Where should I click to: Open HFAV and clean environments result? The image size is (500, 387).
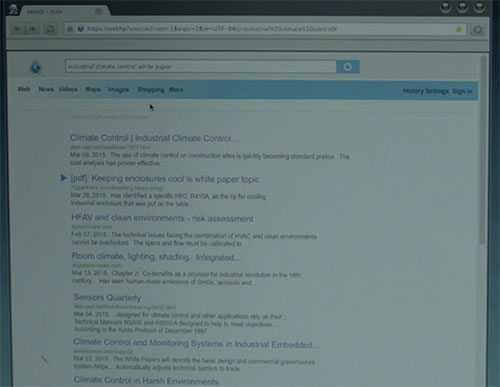pyautogui.click(x=162, y=218)
